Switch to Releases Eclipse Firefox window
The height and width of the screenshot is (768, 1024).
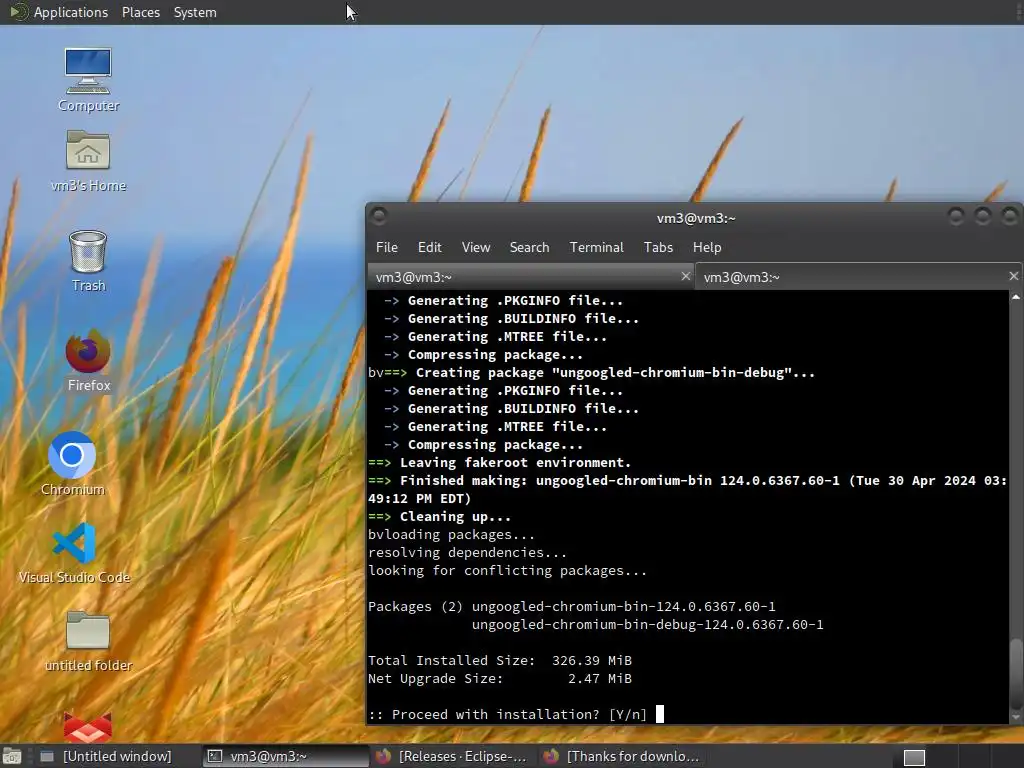coord(453,756)
